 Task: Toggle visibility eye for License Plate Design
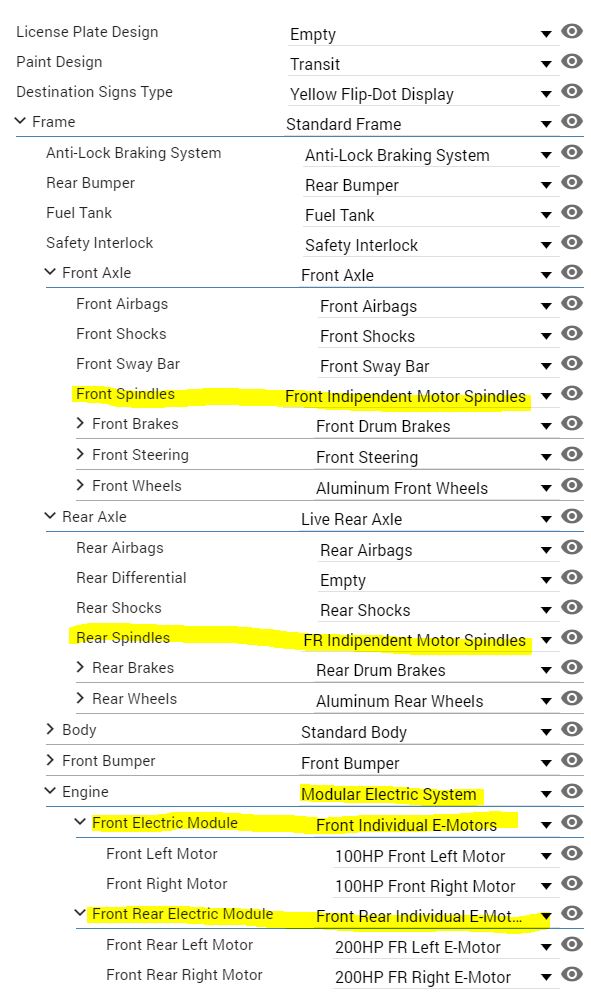coord(572,31)
